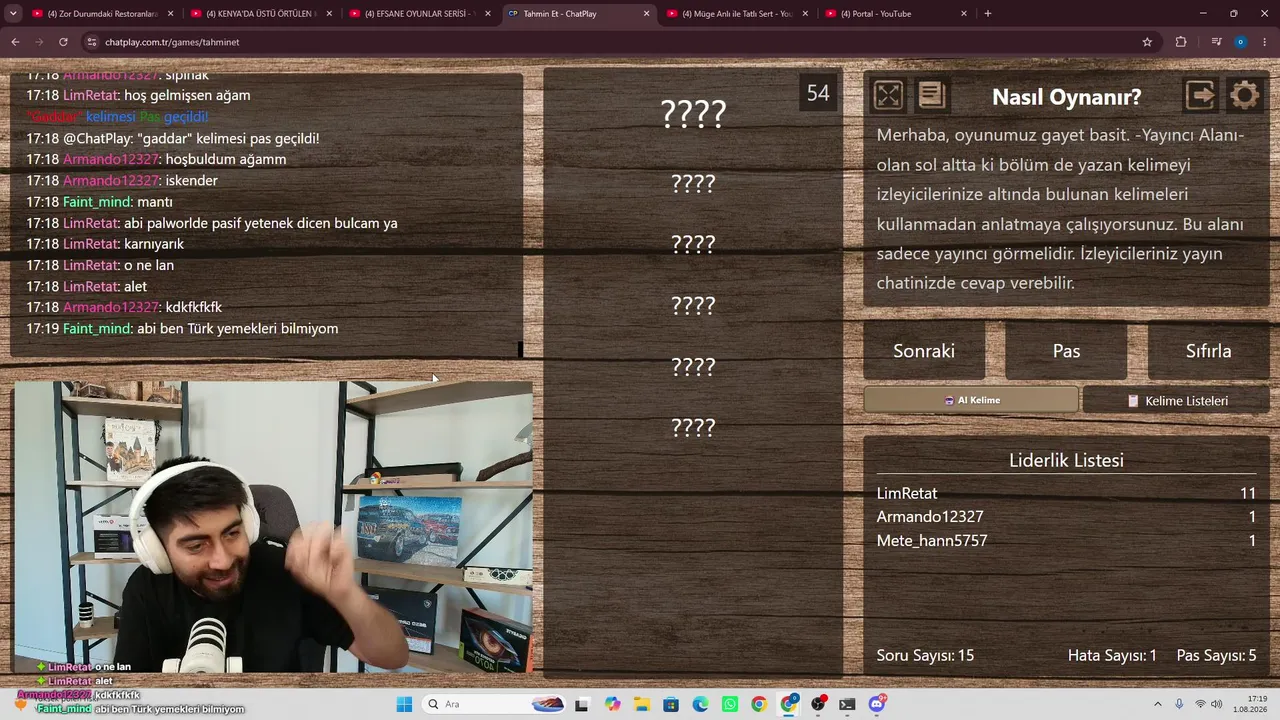
Task: Go back to the previous page
Action: point(15,42)
